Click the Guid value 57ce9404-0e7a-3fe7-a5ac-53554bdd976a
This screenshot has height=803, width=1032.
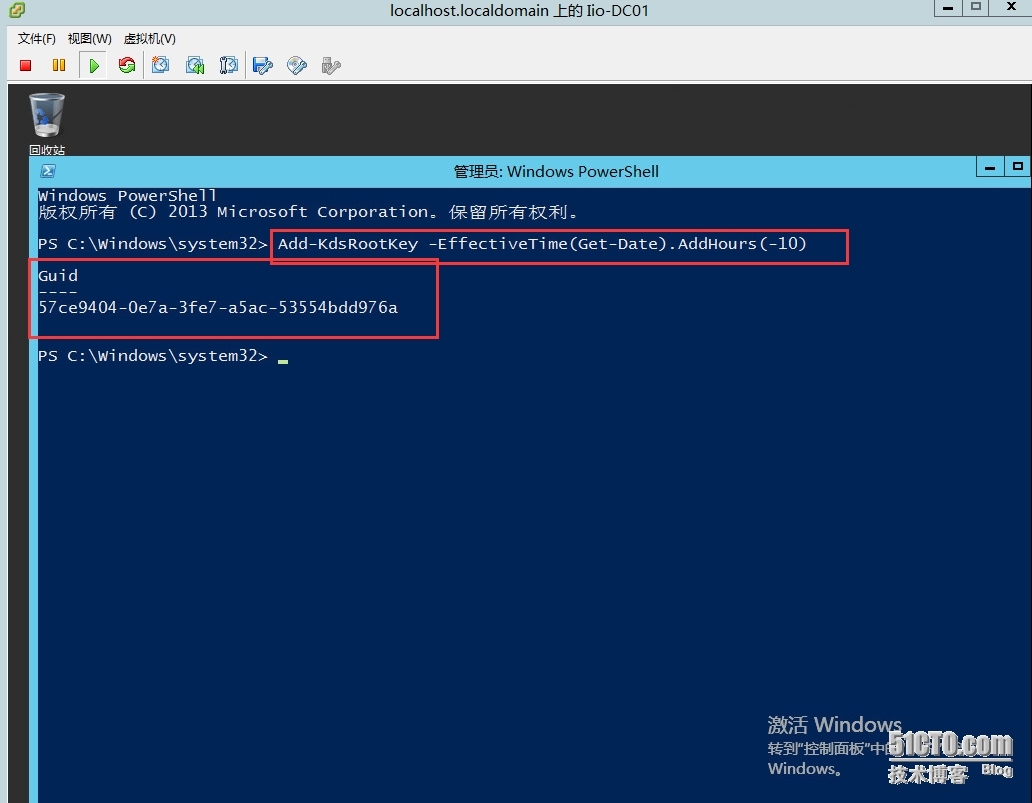(218, 307)
